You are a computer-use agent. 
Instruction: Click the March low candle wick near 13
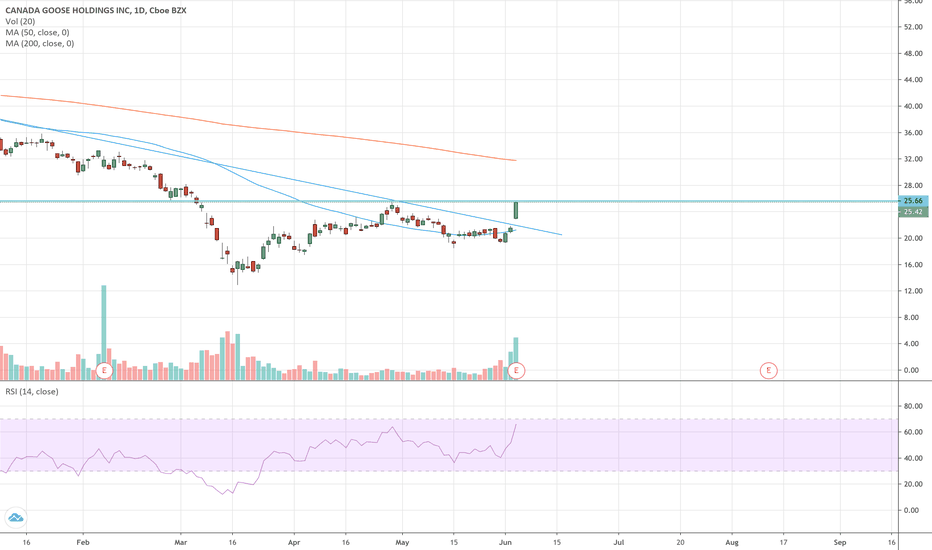pos(238,279)
